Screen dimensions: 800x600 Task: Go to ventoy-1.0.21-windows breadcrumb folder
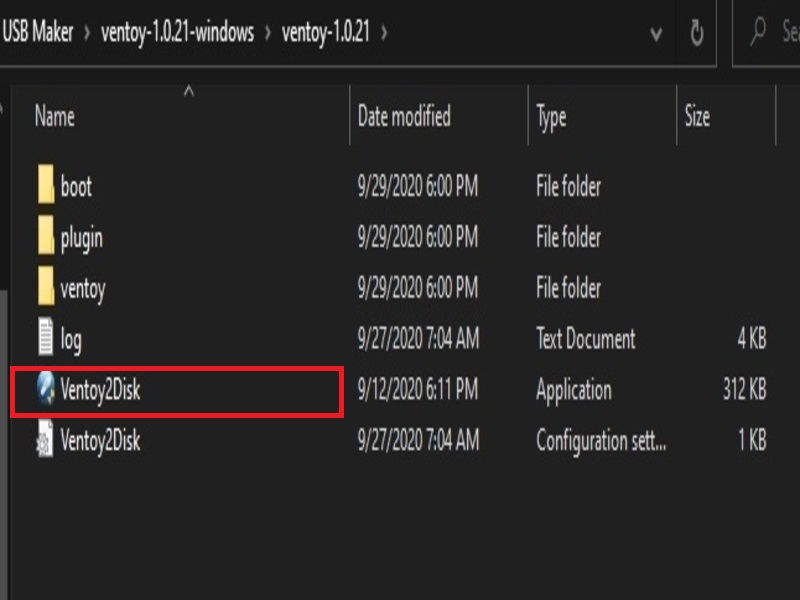coord(177,32)
